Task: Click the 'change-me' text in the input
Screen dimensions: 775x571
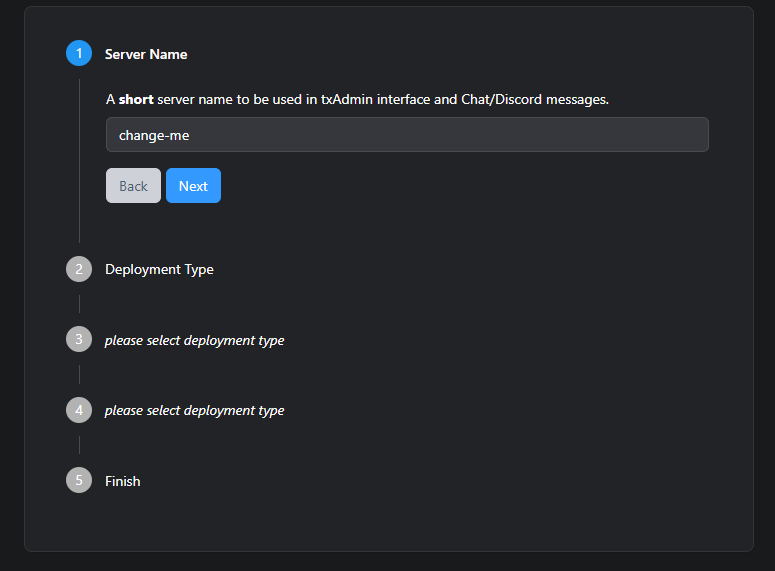Action: (154, 135)
